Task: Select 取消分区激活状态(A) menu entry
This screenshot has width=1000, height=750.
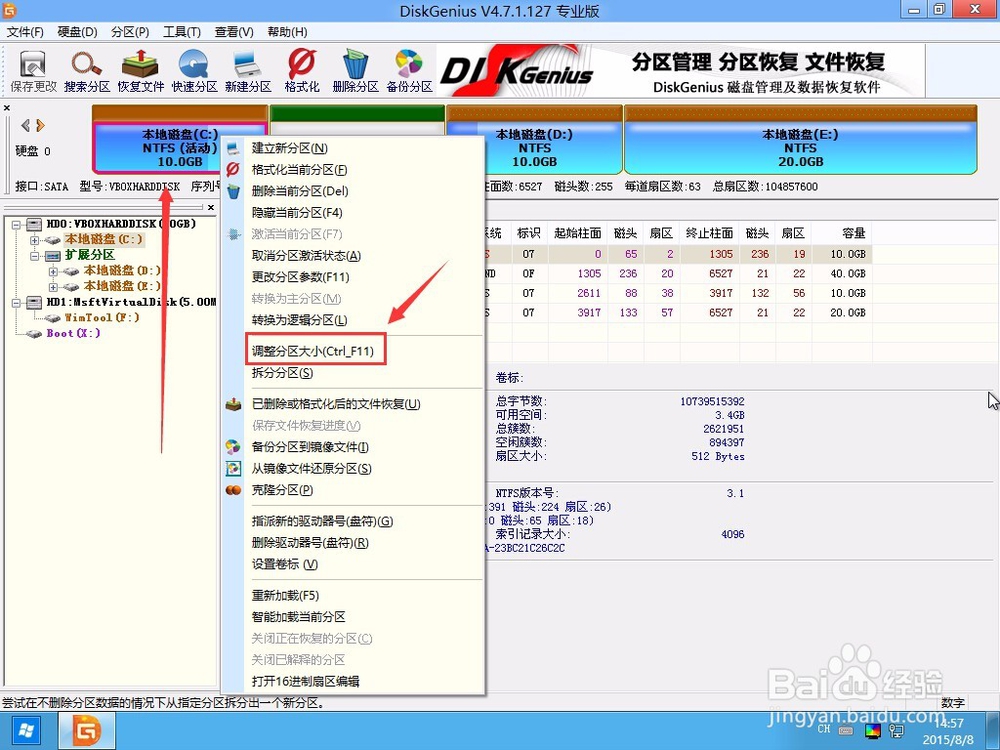Action: [306, 256]
